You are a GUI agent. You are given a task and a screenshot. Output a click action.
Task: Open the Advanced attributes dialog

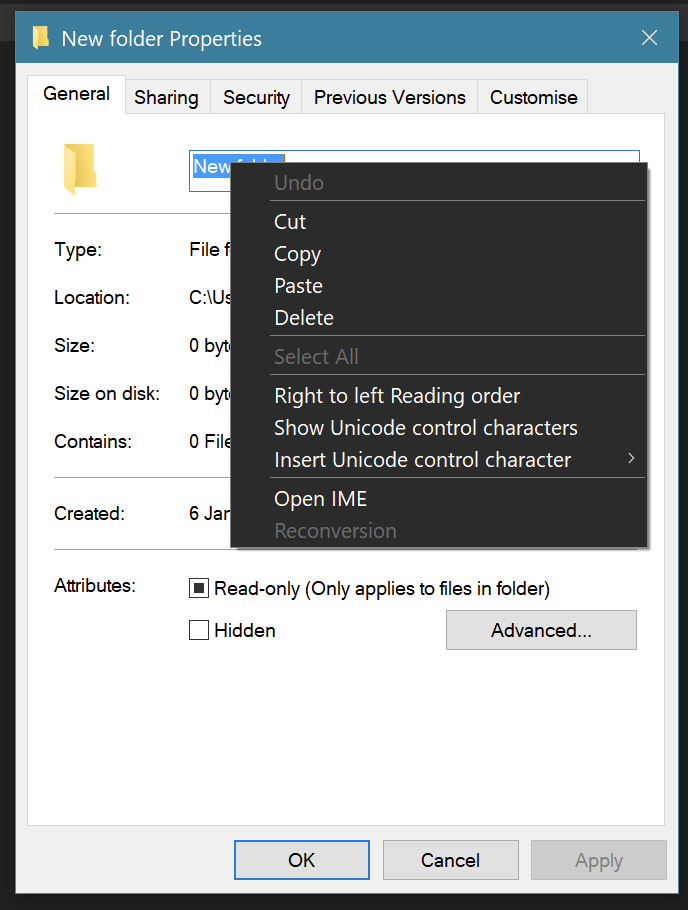tap(541, 630)
